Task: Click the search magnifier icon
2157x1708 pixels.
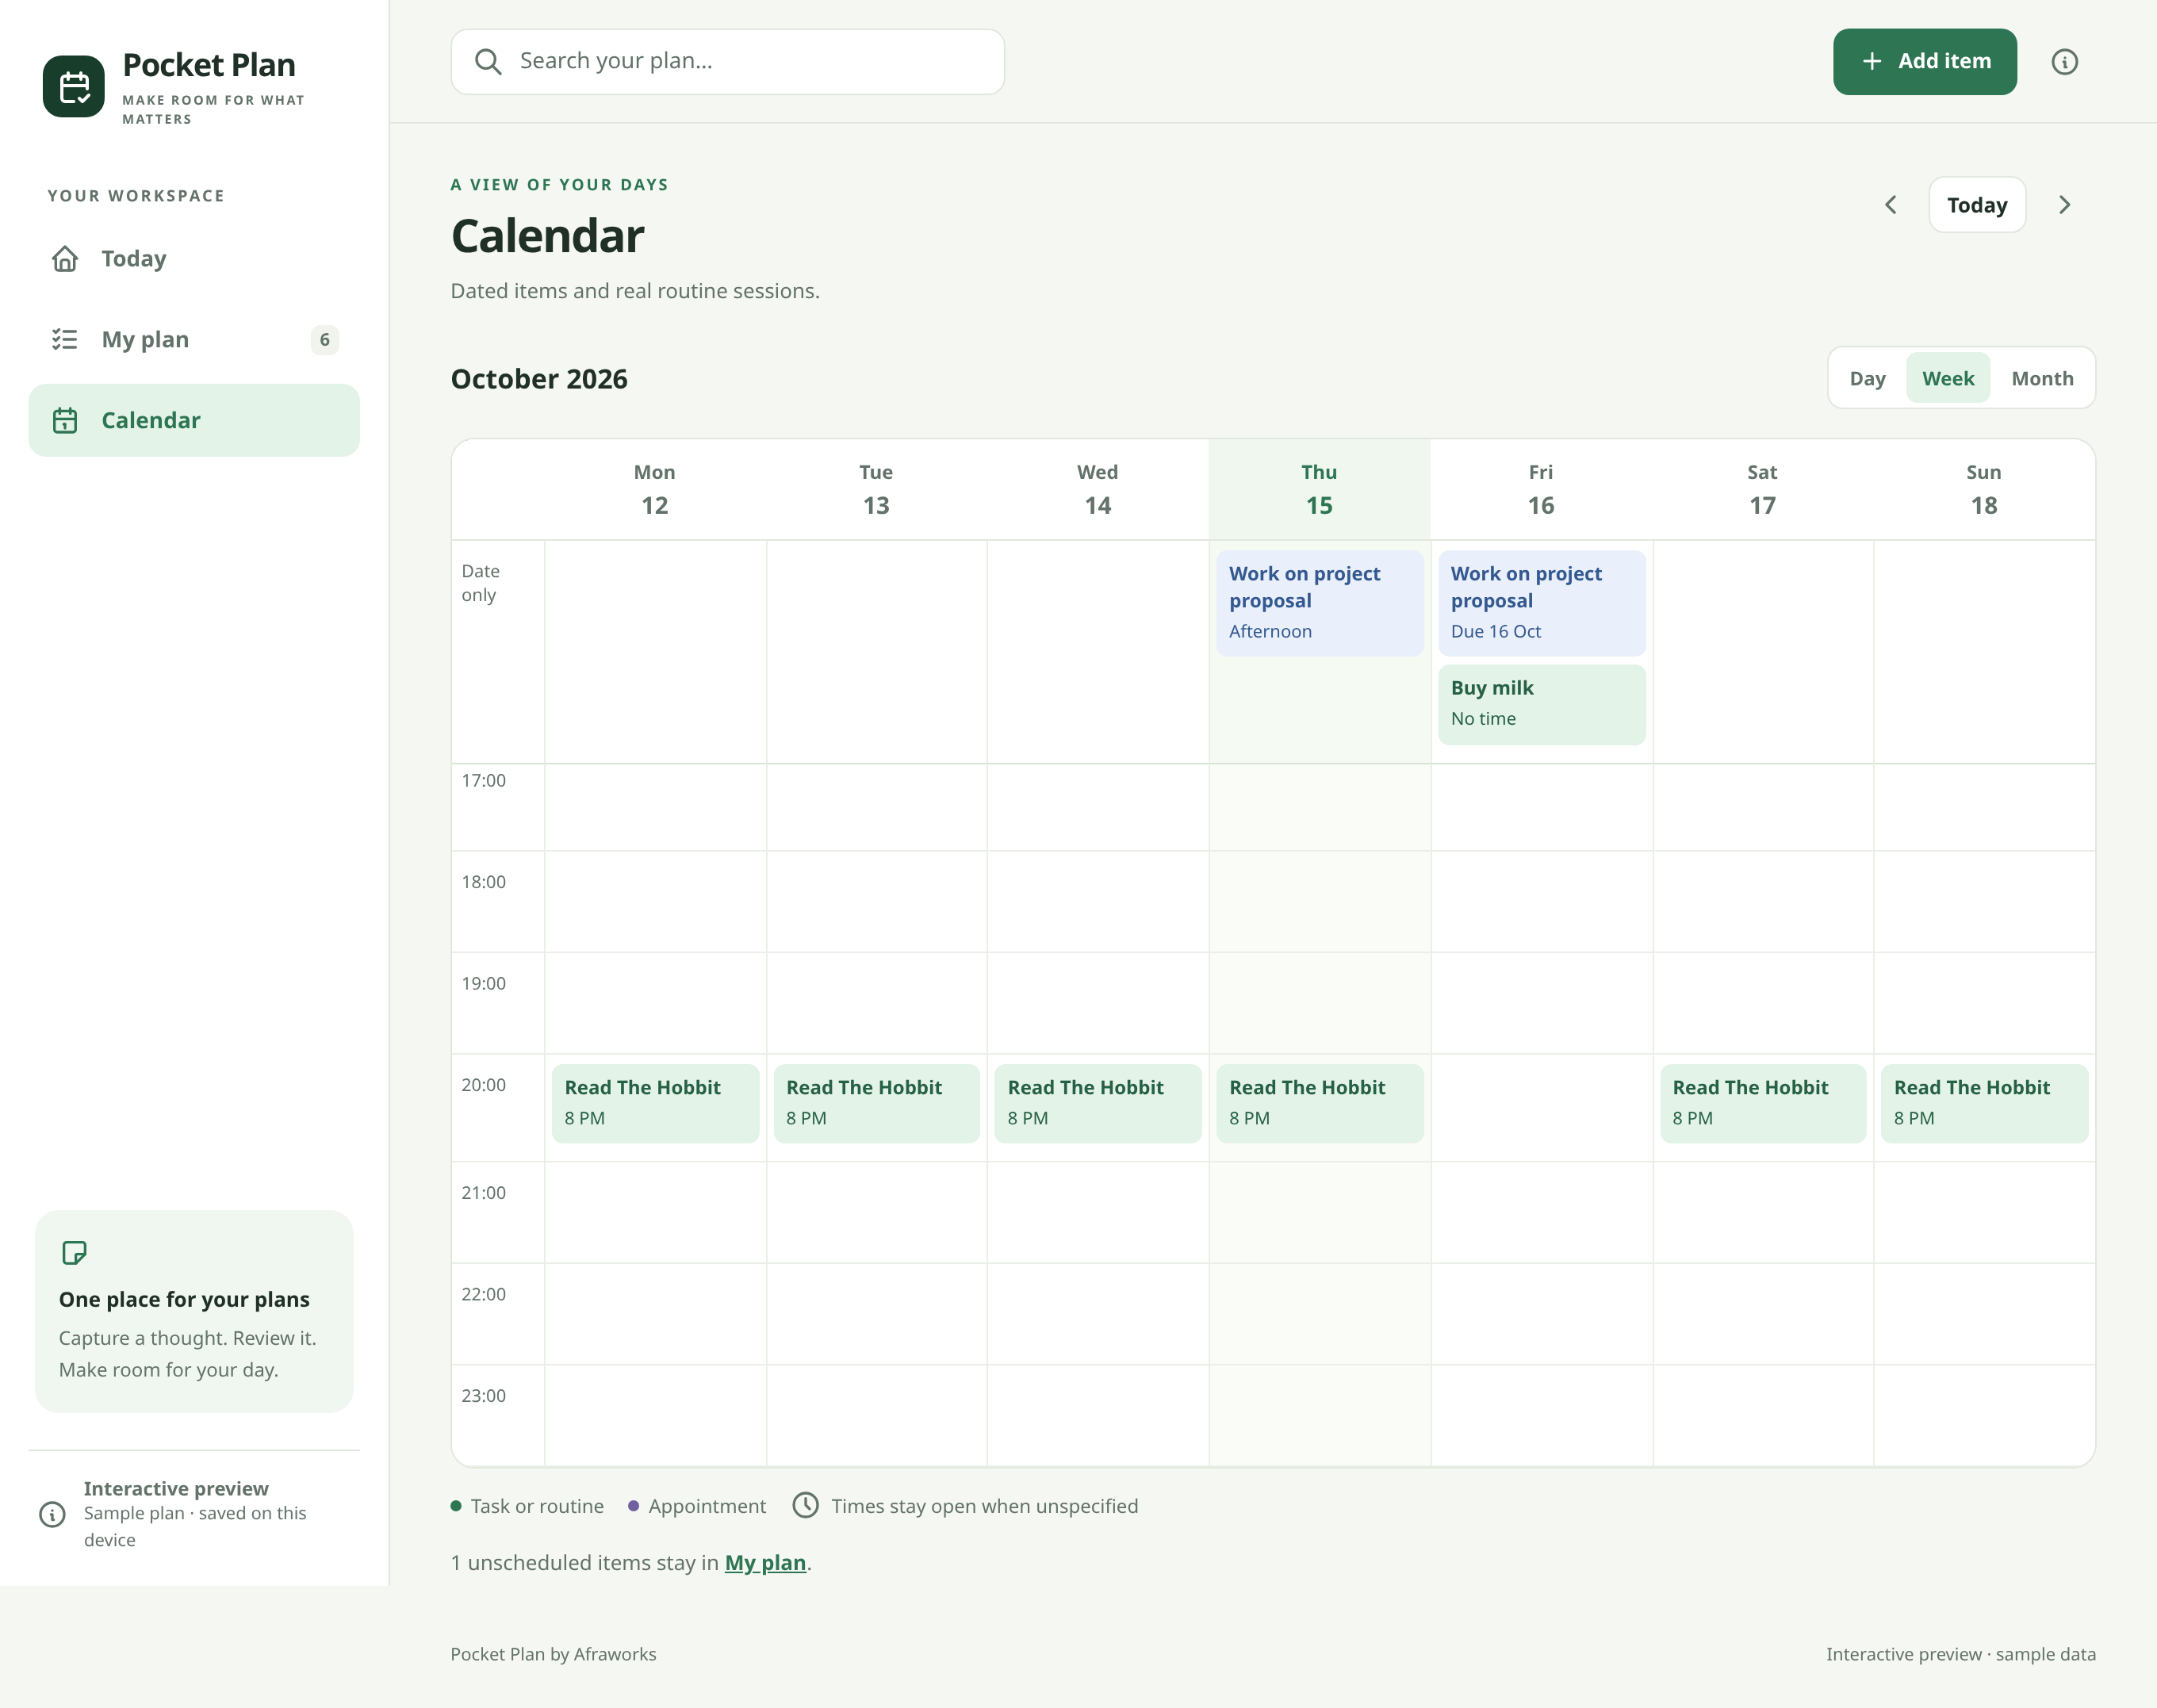Action: (488, 62)
